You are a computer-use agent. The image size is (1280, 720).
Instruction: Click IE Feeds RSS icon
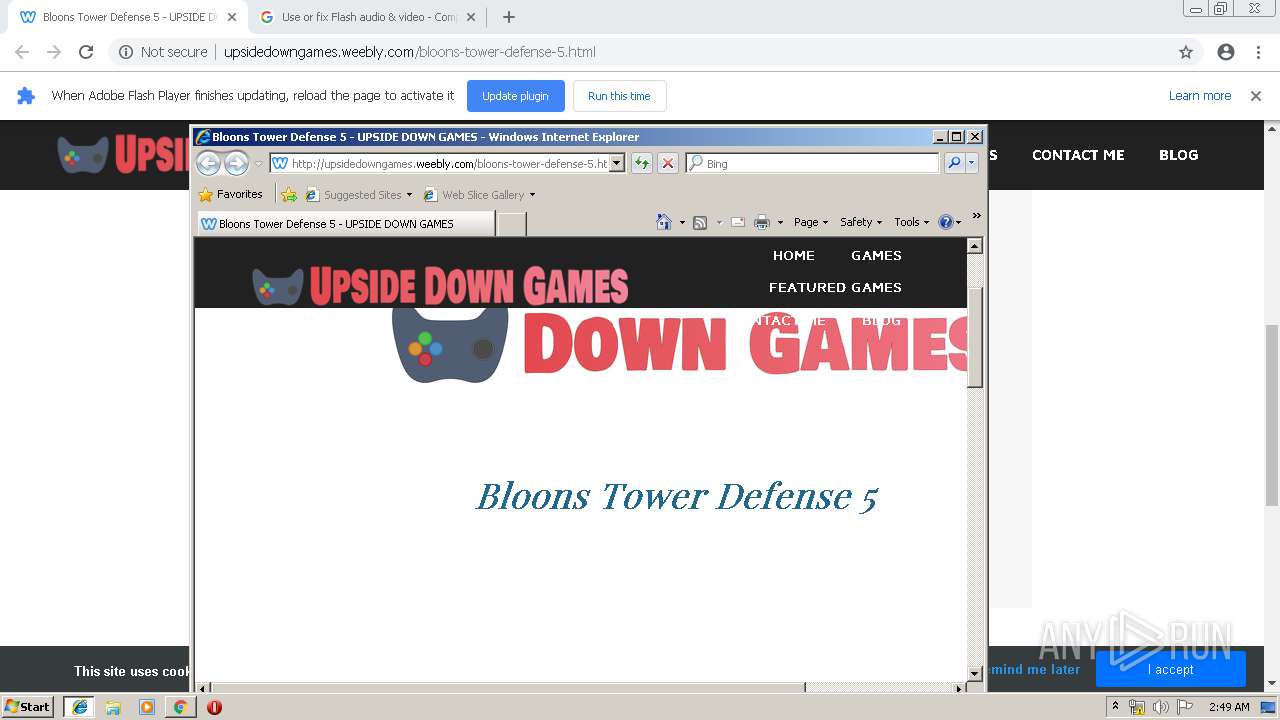(700, 222)
